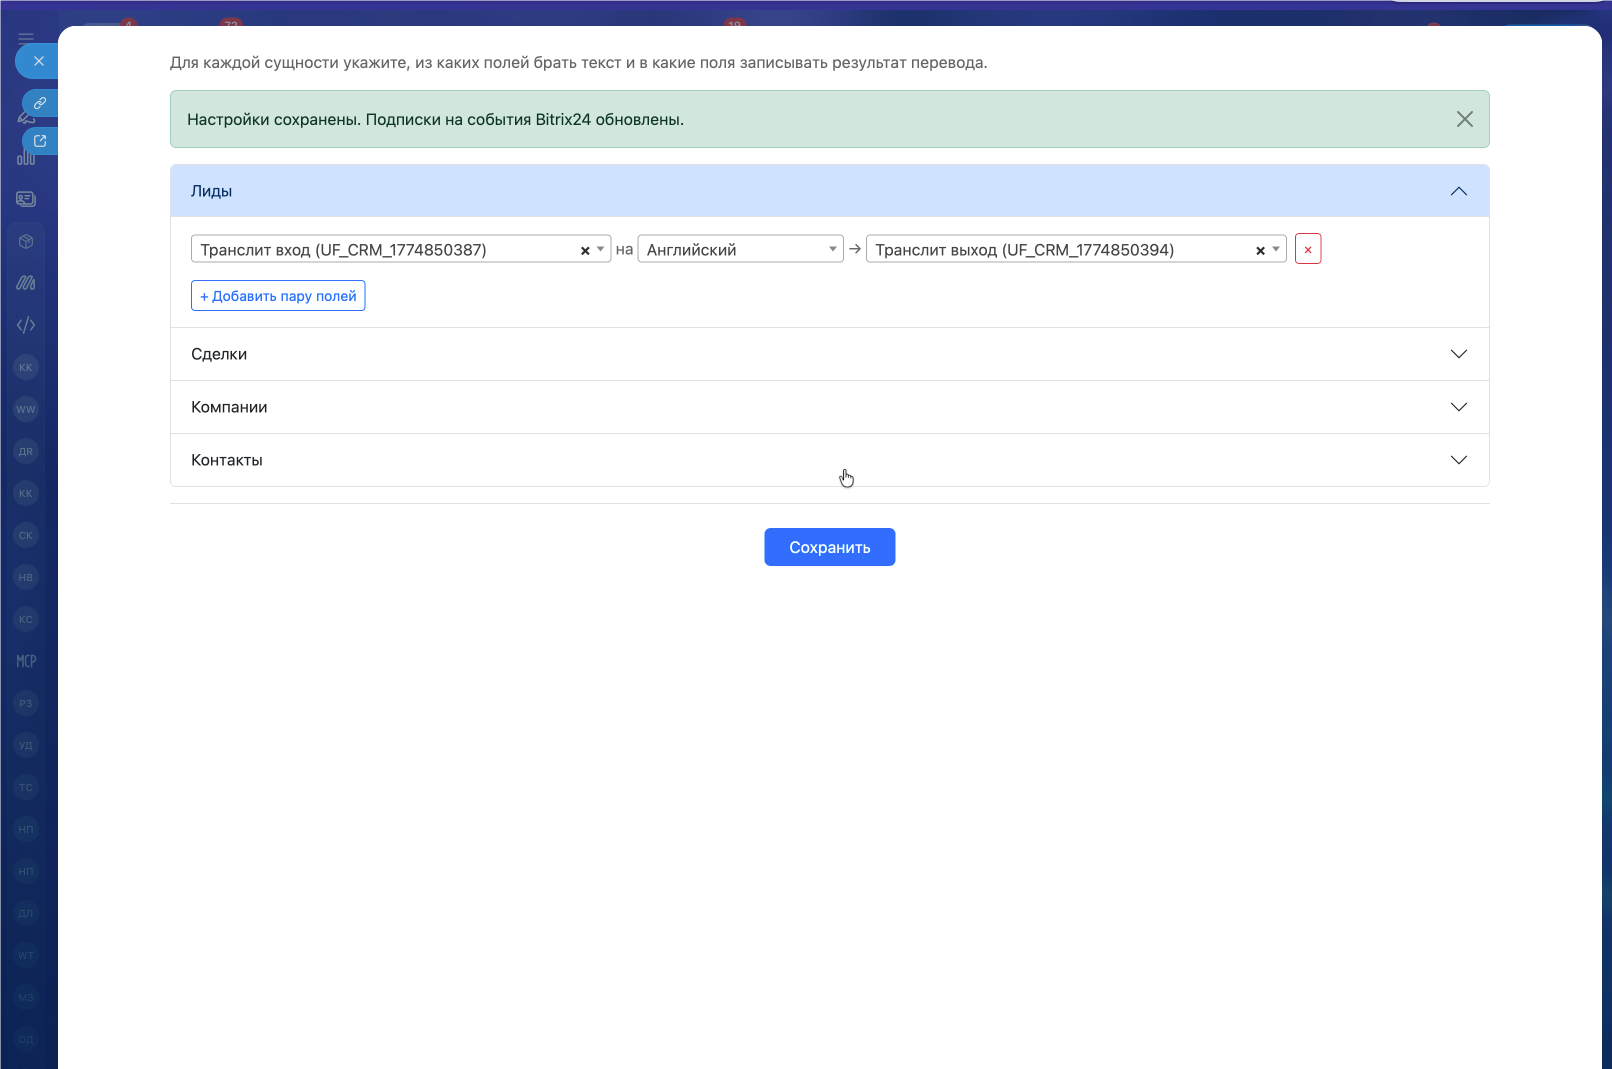Open the ID card icon in the left sidebar
The height and width of the screenshot is (1069, 1612).
pos(26,199)
